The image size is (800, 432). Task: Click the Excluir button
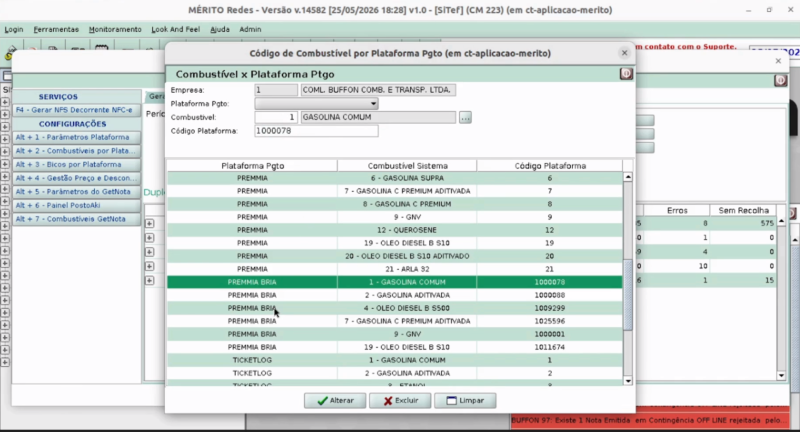pyautogui.click(x=401, y=400)
